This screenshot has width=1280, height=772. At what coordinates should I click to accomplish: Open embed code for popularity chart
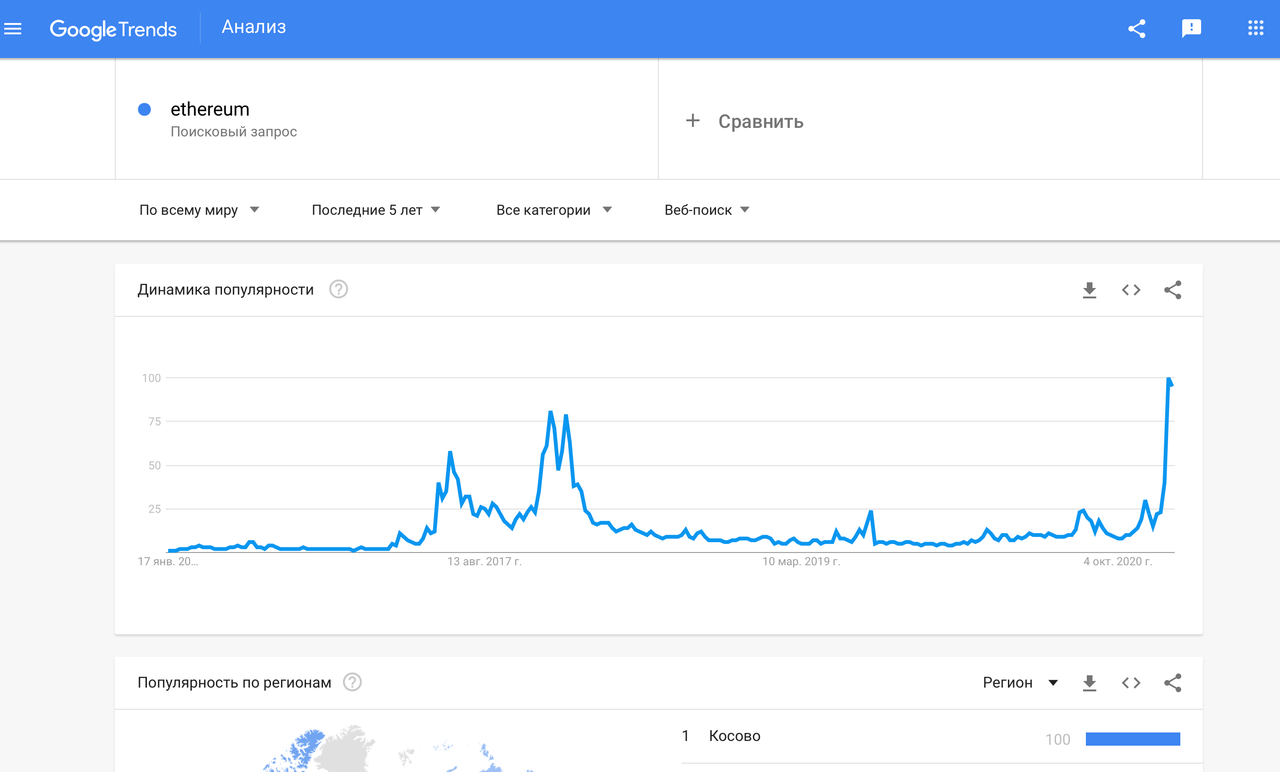pos(1131,290)
